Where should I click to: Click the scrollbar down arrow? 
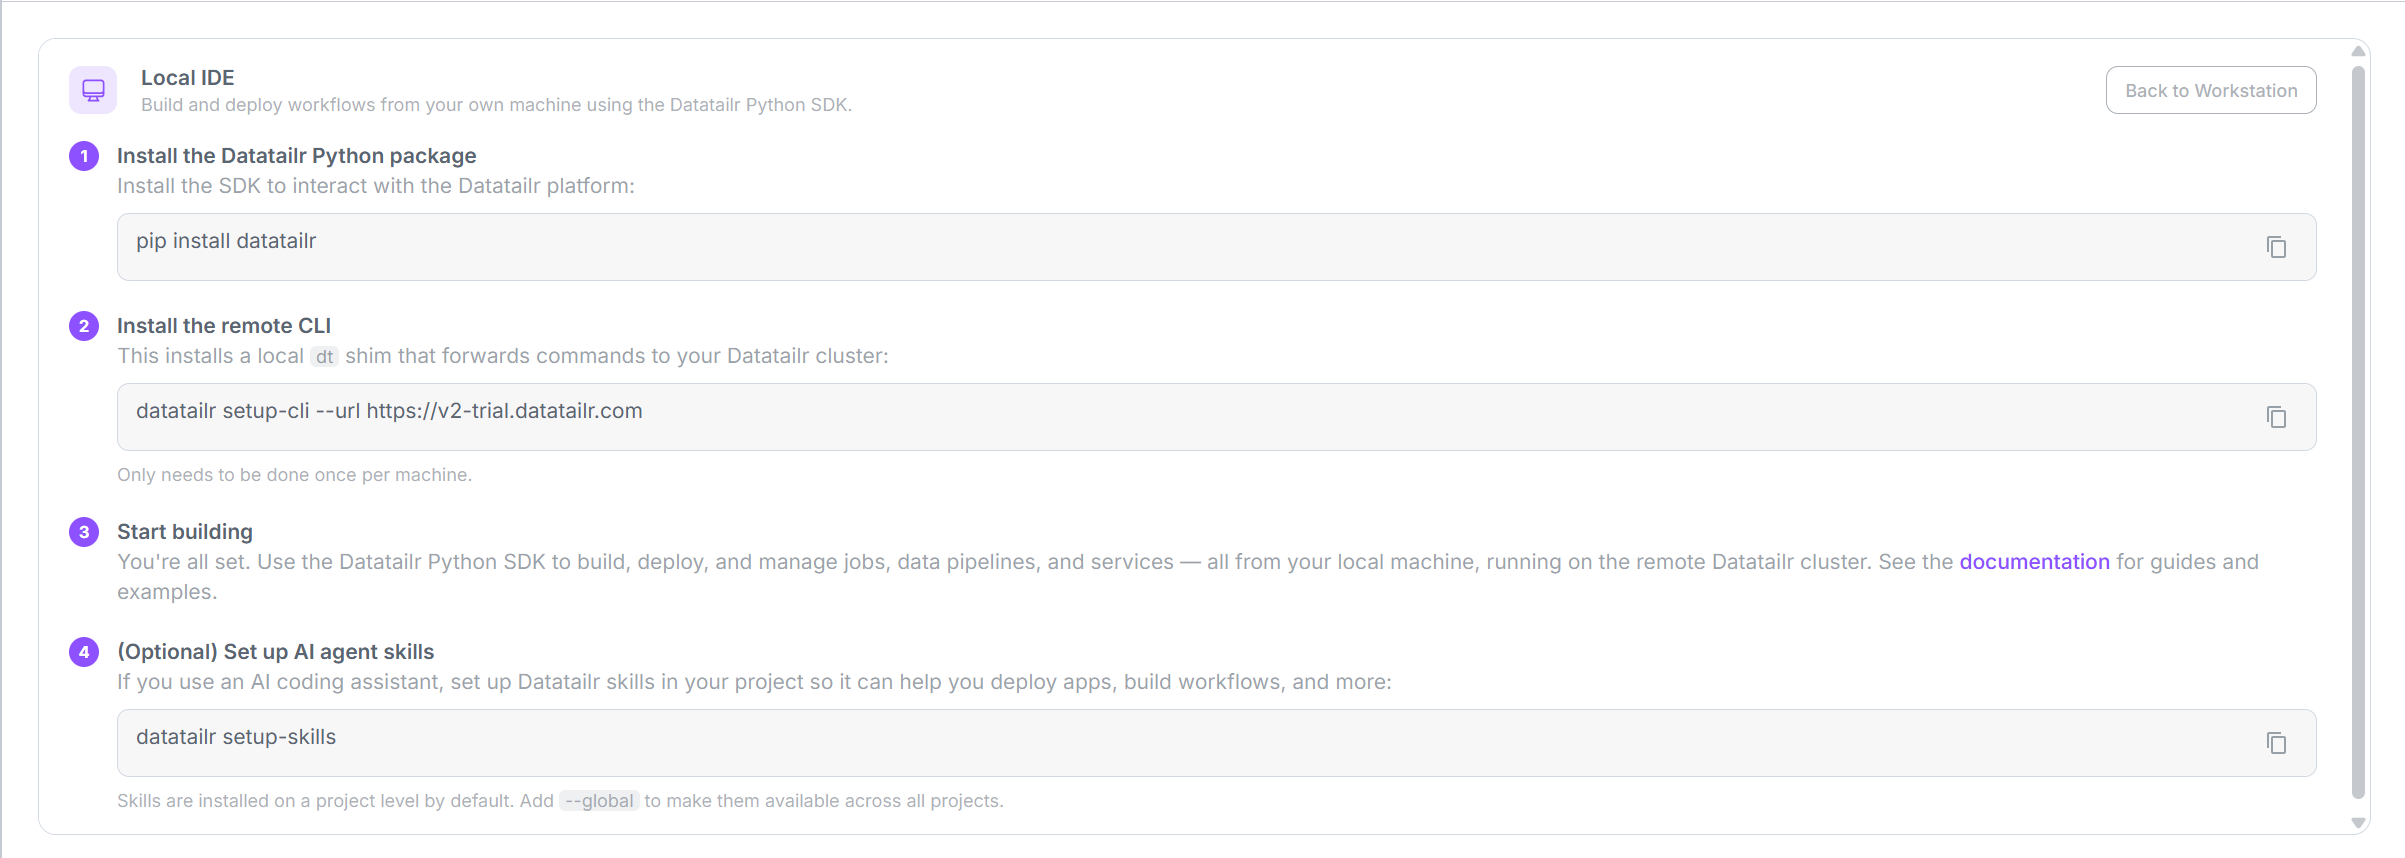pyautogui.click(x=2358, y=823)
